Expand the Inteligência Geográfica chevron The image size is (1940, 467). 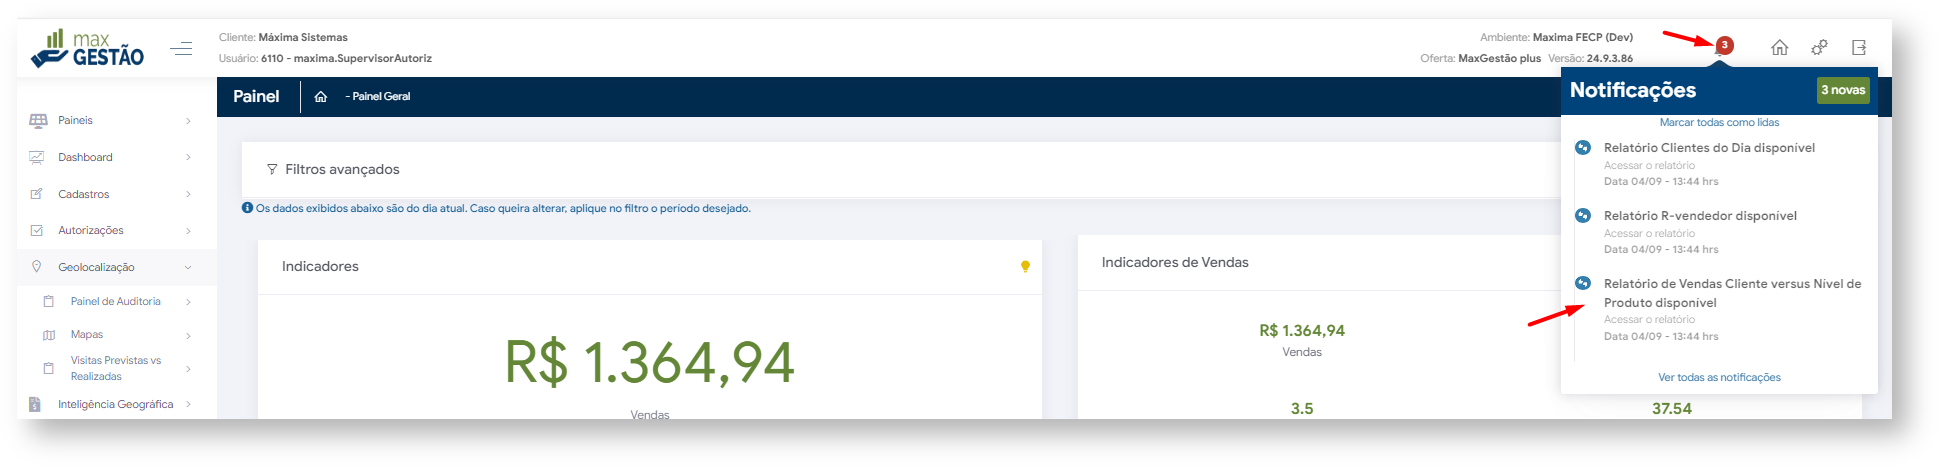[x=188, y=405]
